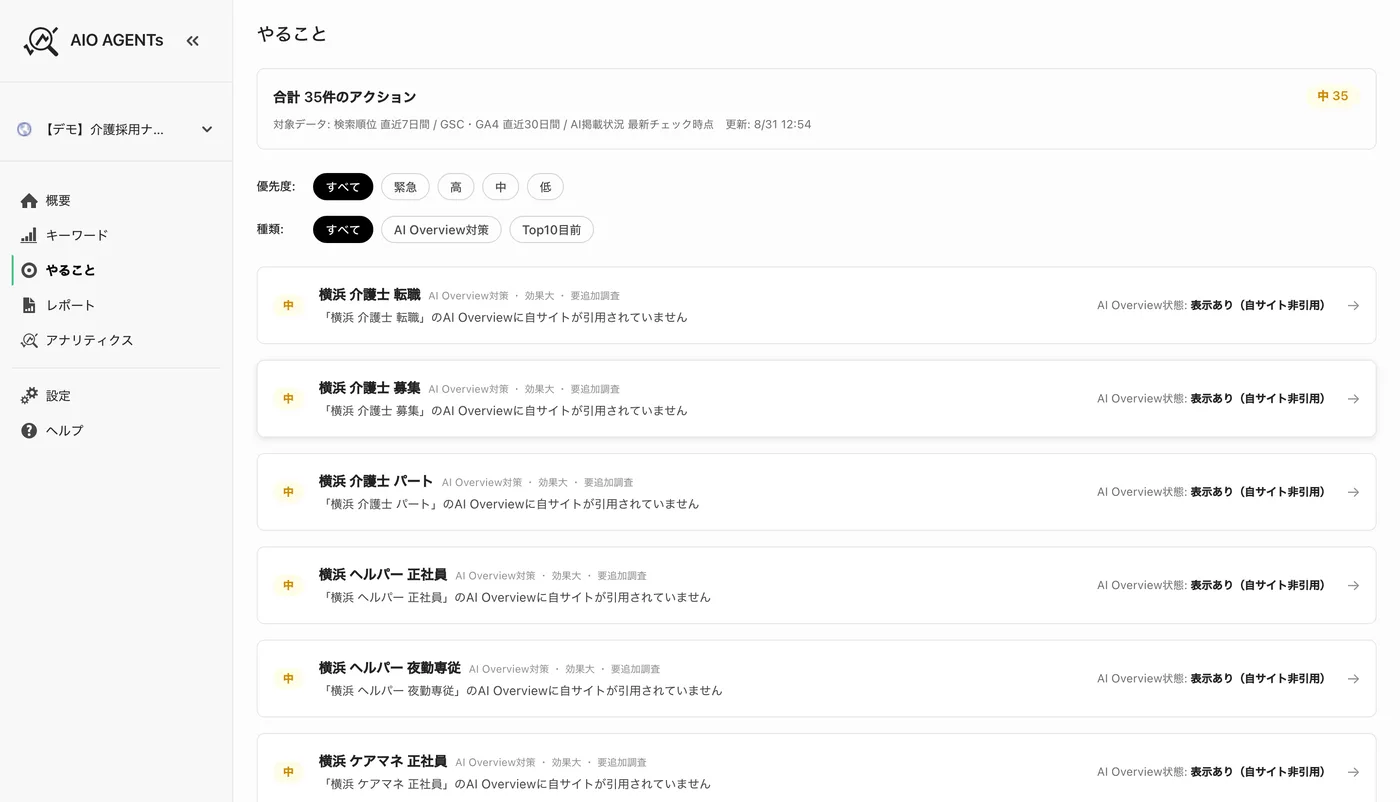The image size is (1400, 802).
Task: Click 合計 35件のアクション heading
Action: (345, 97)
